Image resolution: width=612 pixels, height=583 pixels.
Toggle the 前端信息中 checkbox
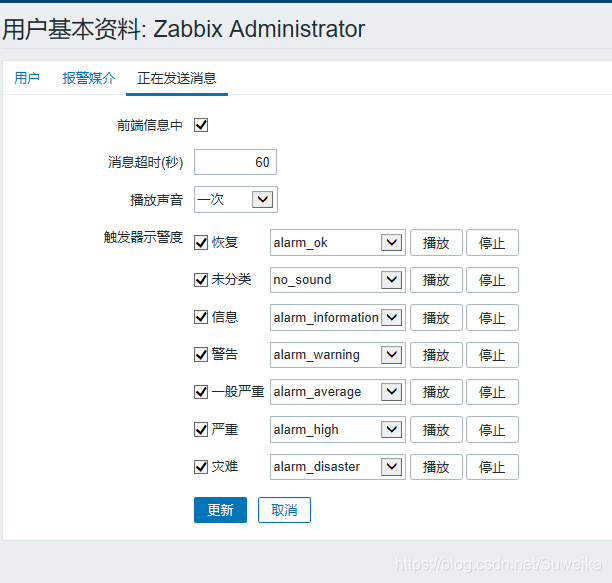(x=201, y=125)
